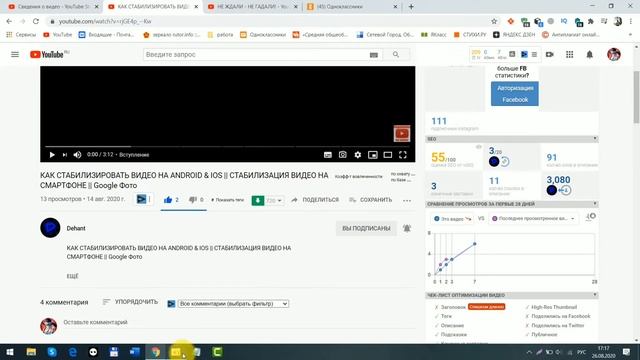Open the Dehant channel avatar

tap(50, 228)
